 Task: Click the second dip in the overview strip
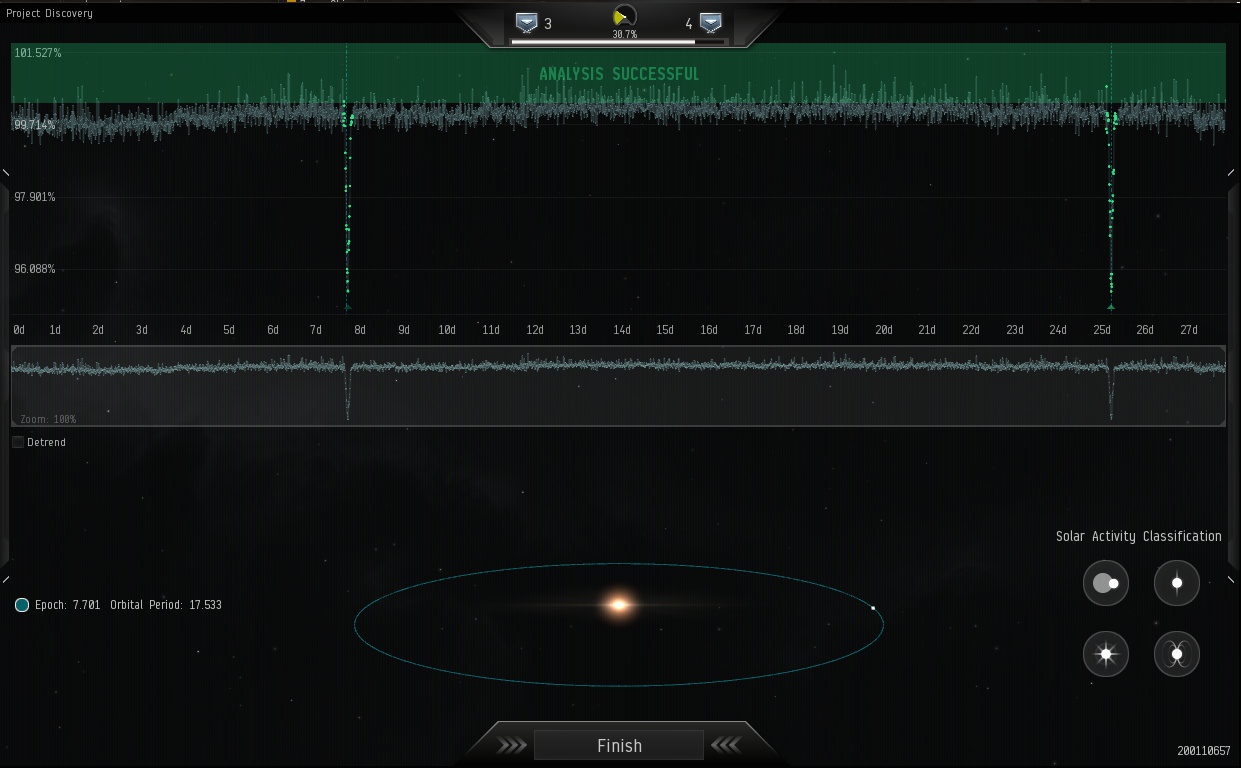pyautogui.click(x=1111, y=392)
